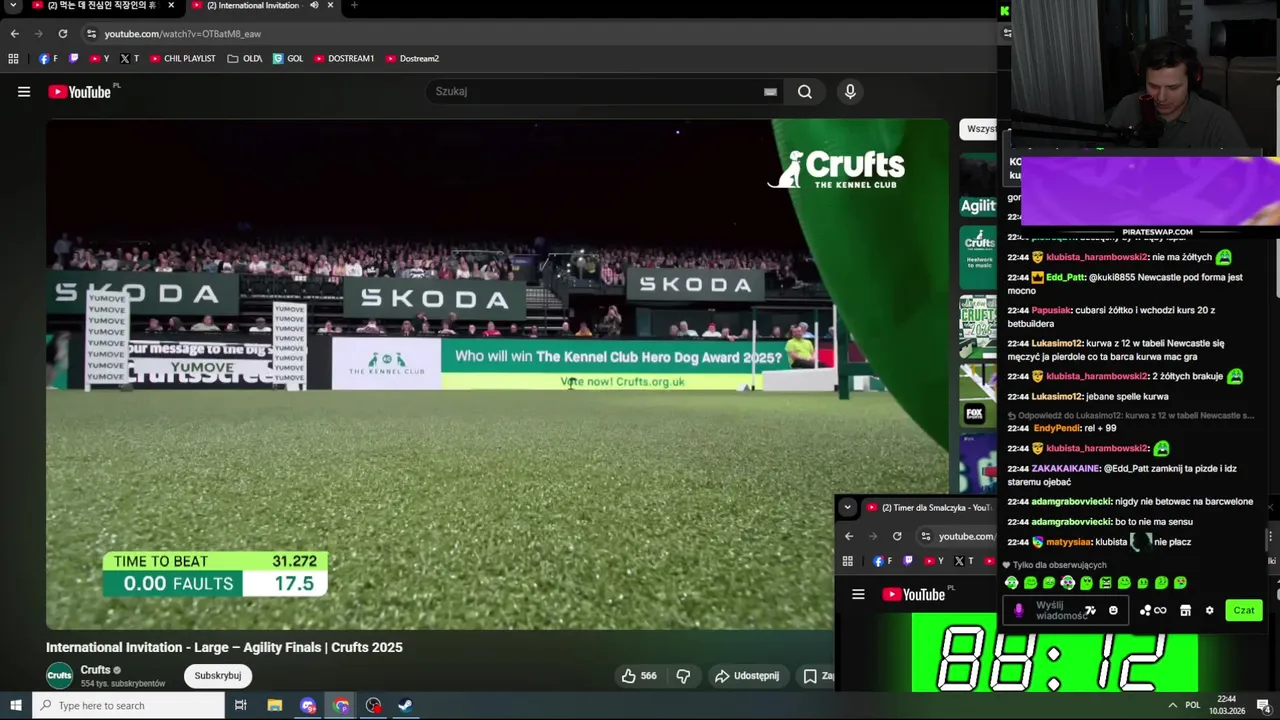Open the chat shop store icon
Viewport: 1280px width, 720px height.
tap(1185, 610)
